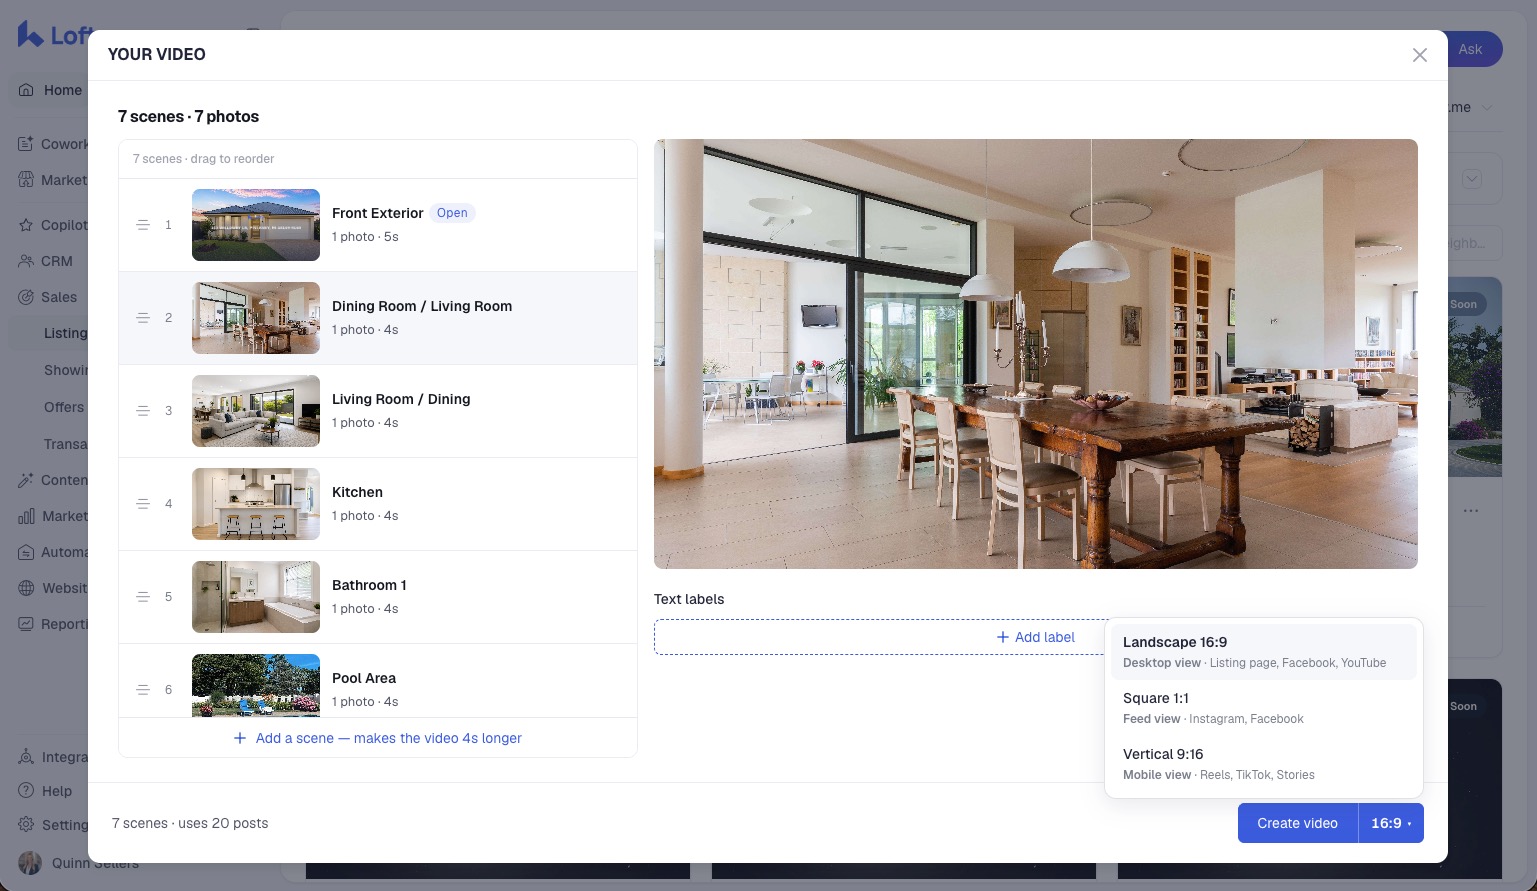This screenshot has height=891, width=1537.
Task: Click the Pool Area scene drag handle
Action: (x=143, y=690)
